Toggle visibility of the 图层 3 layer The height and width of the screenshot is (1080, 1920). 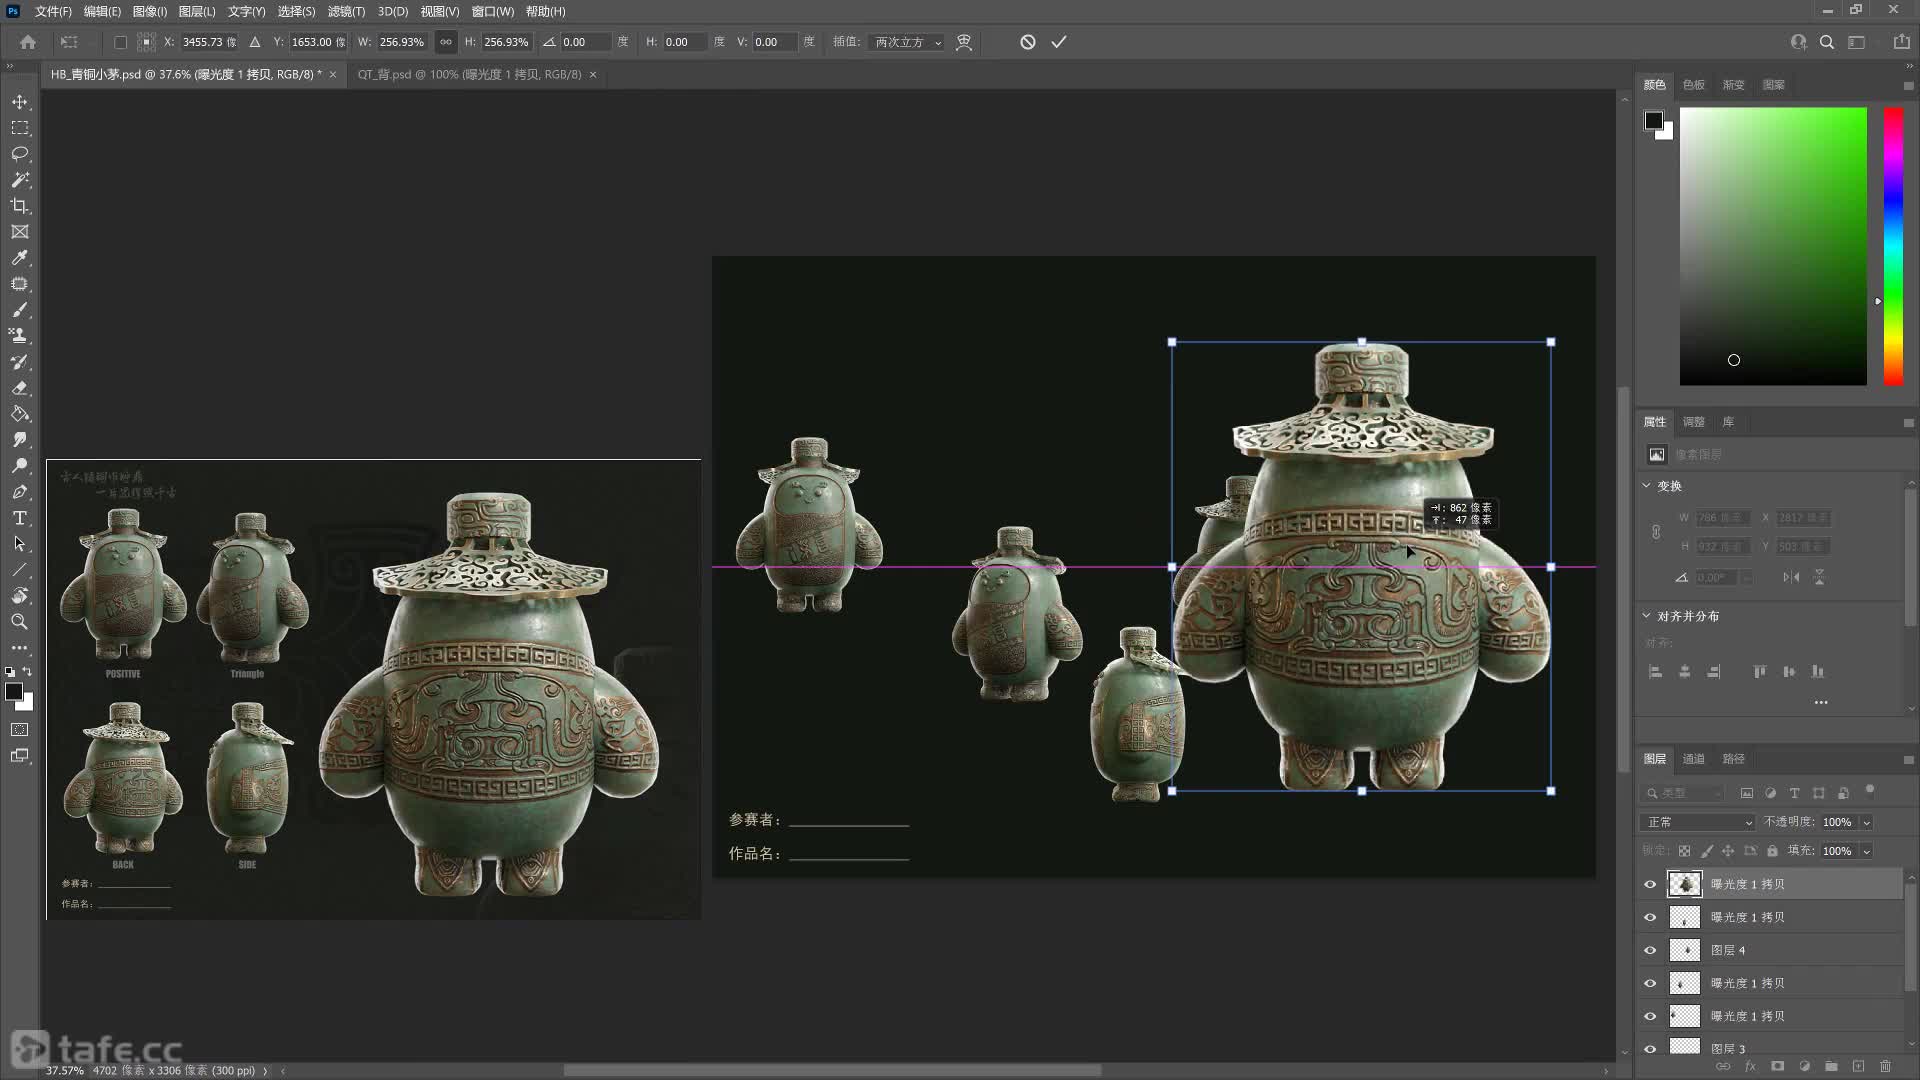pyautogui.click(x=1650, y=1049)
